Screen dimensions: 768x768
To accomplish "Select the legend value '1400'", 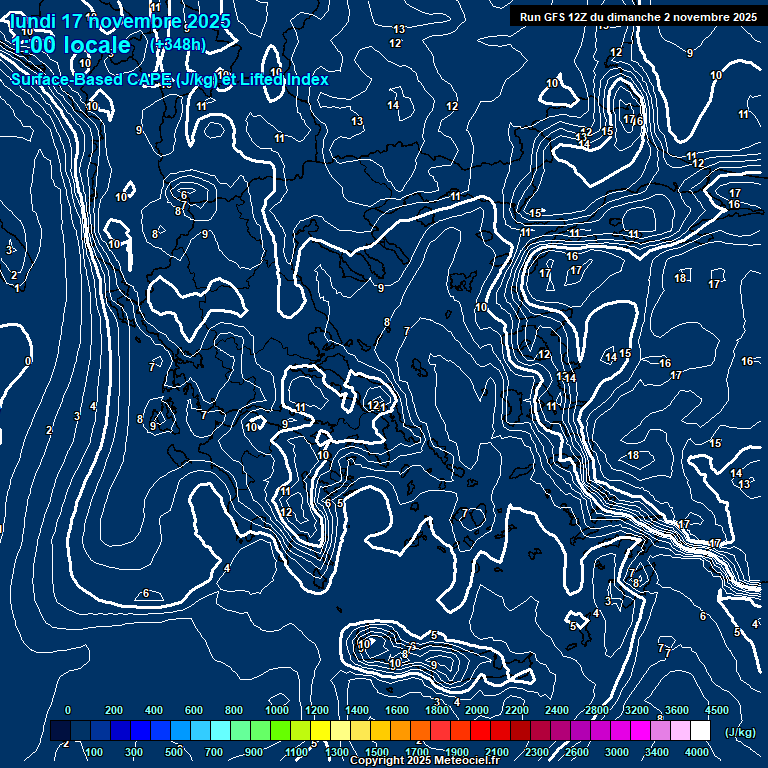I will (x=357, y=710).
